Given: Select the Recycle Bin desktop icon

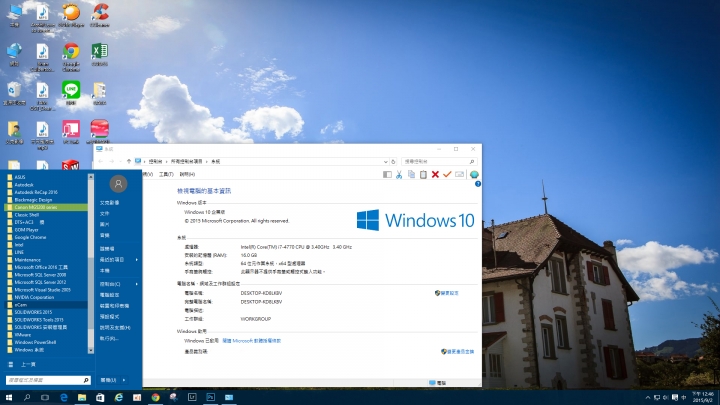Looking at the screenshot, I should point(14,94).
